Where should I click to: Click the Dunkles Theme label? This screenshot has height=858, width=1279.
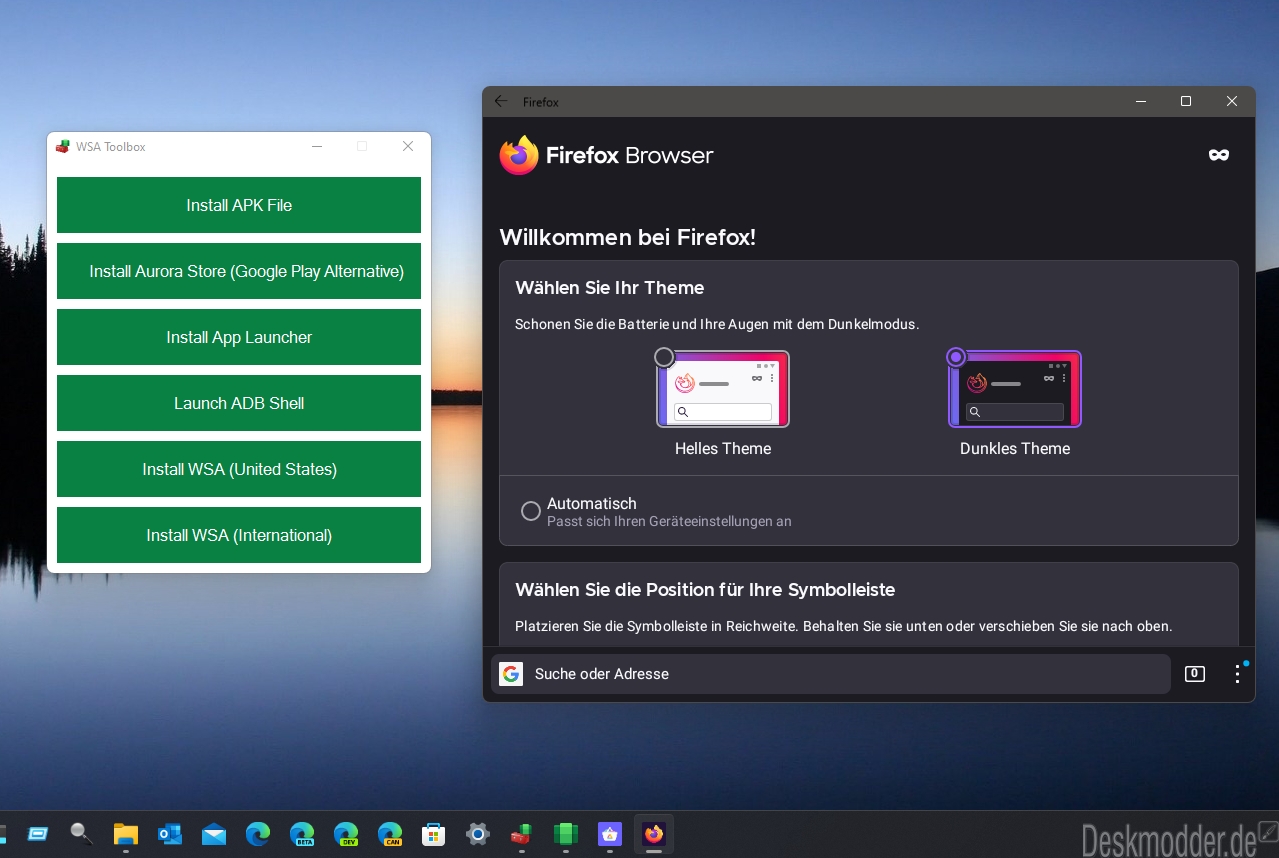(x=1015, y=449)
